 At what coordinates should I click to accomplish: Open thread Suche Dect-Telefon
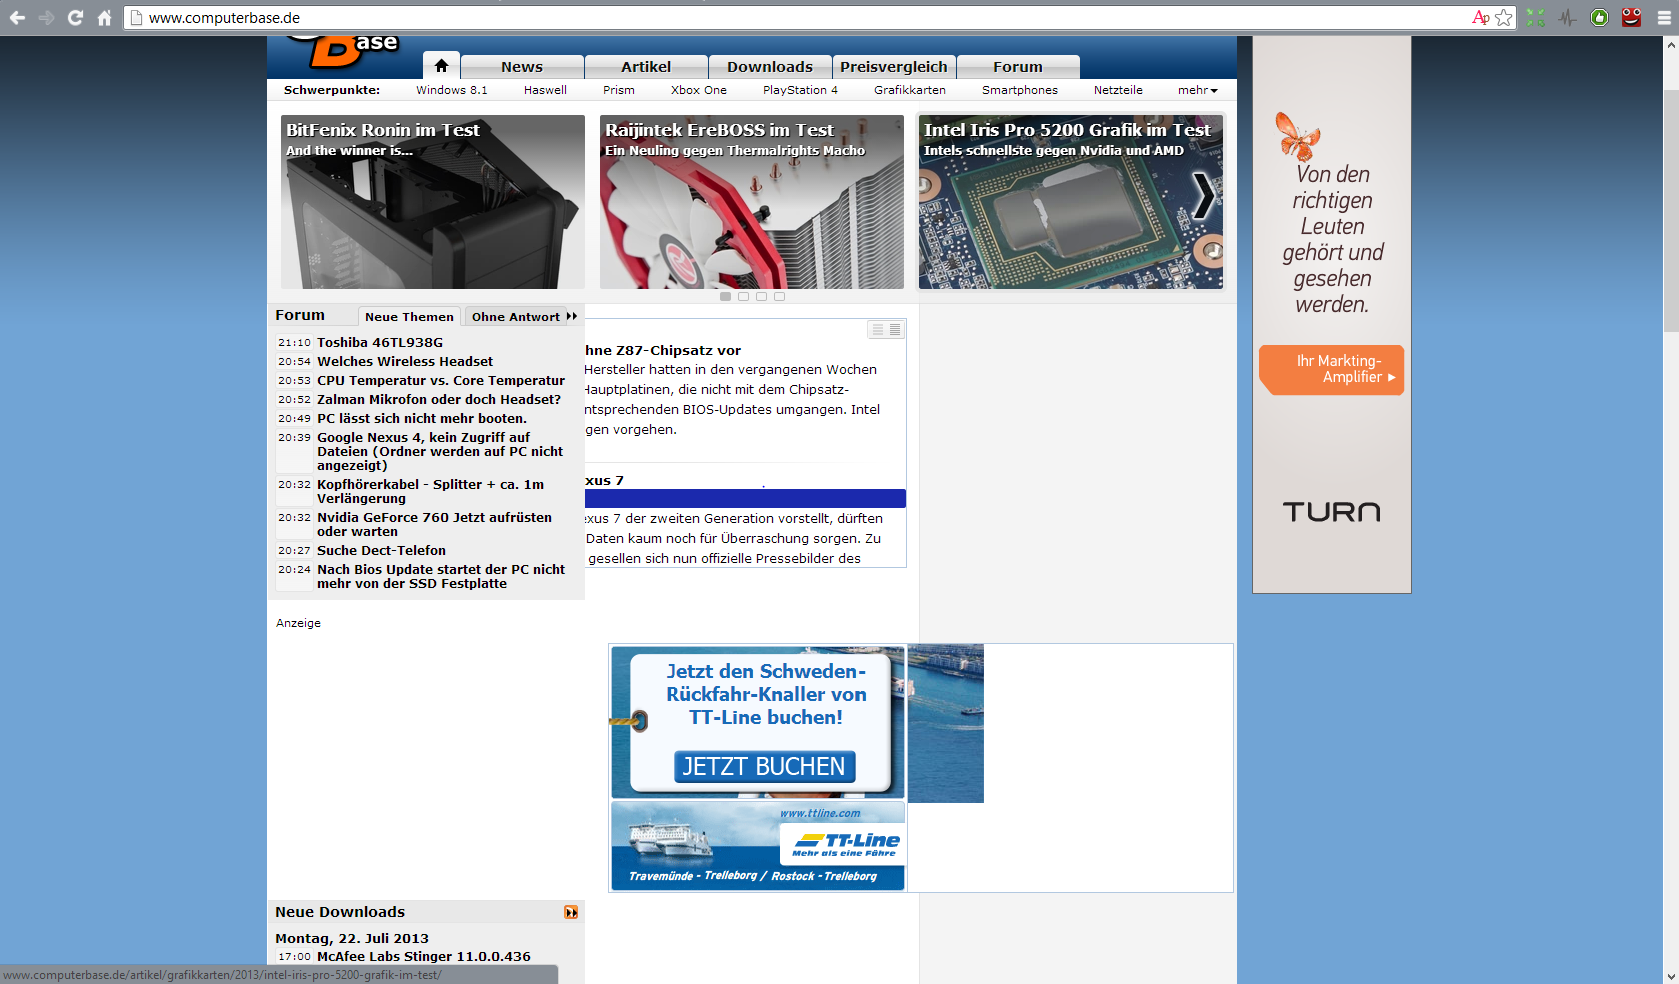tap(382, 550)
